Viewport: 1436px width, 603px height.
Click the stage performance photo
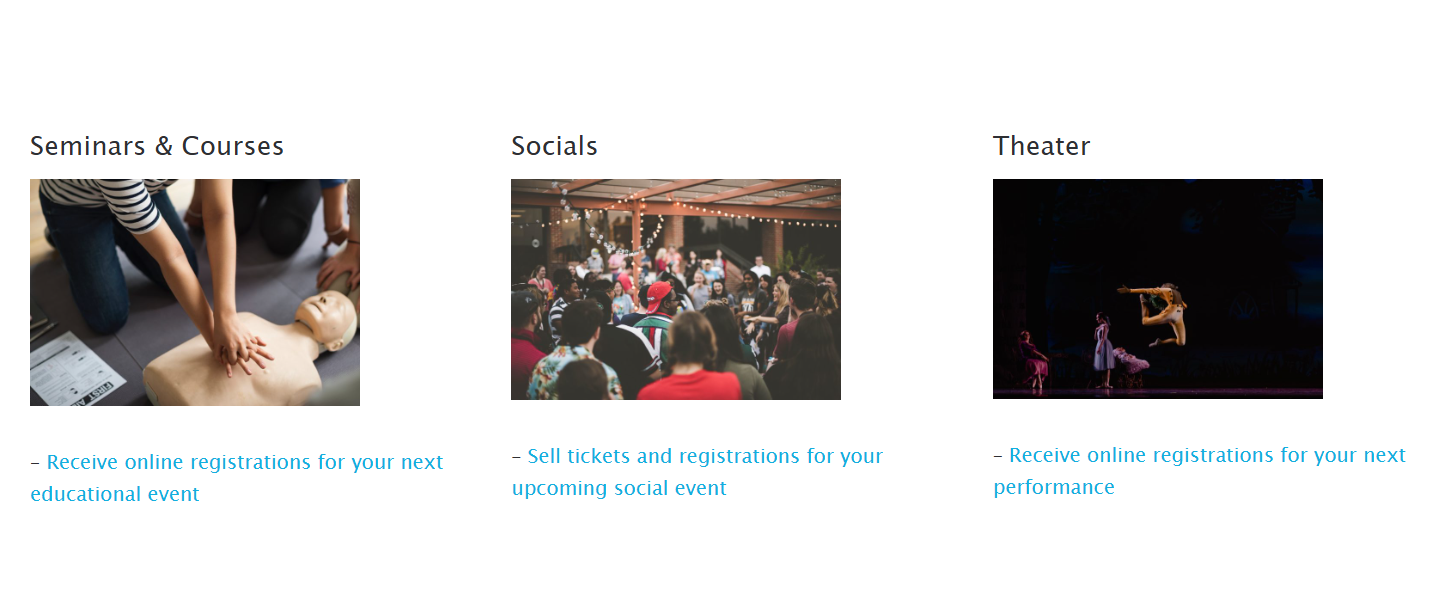[1157, 289]
